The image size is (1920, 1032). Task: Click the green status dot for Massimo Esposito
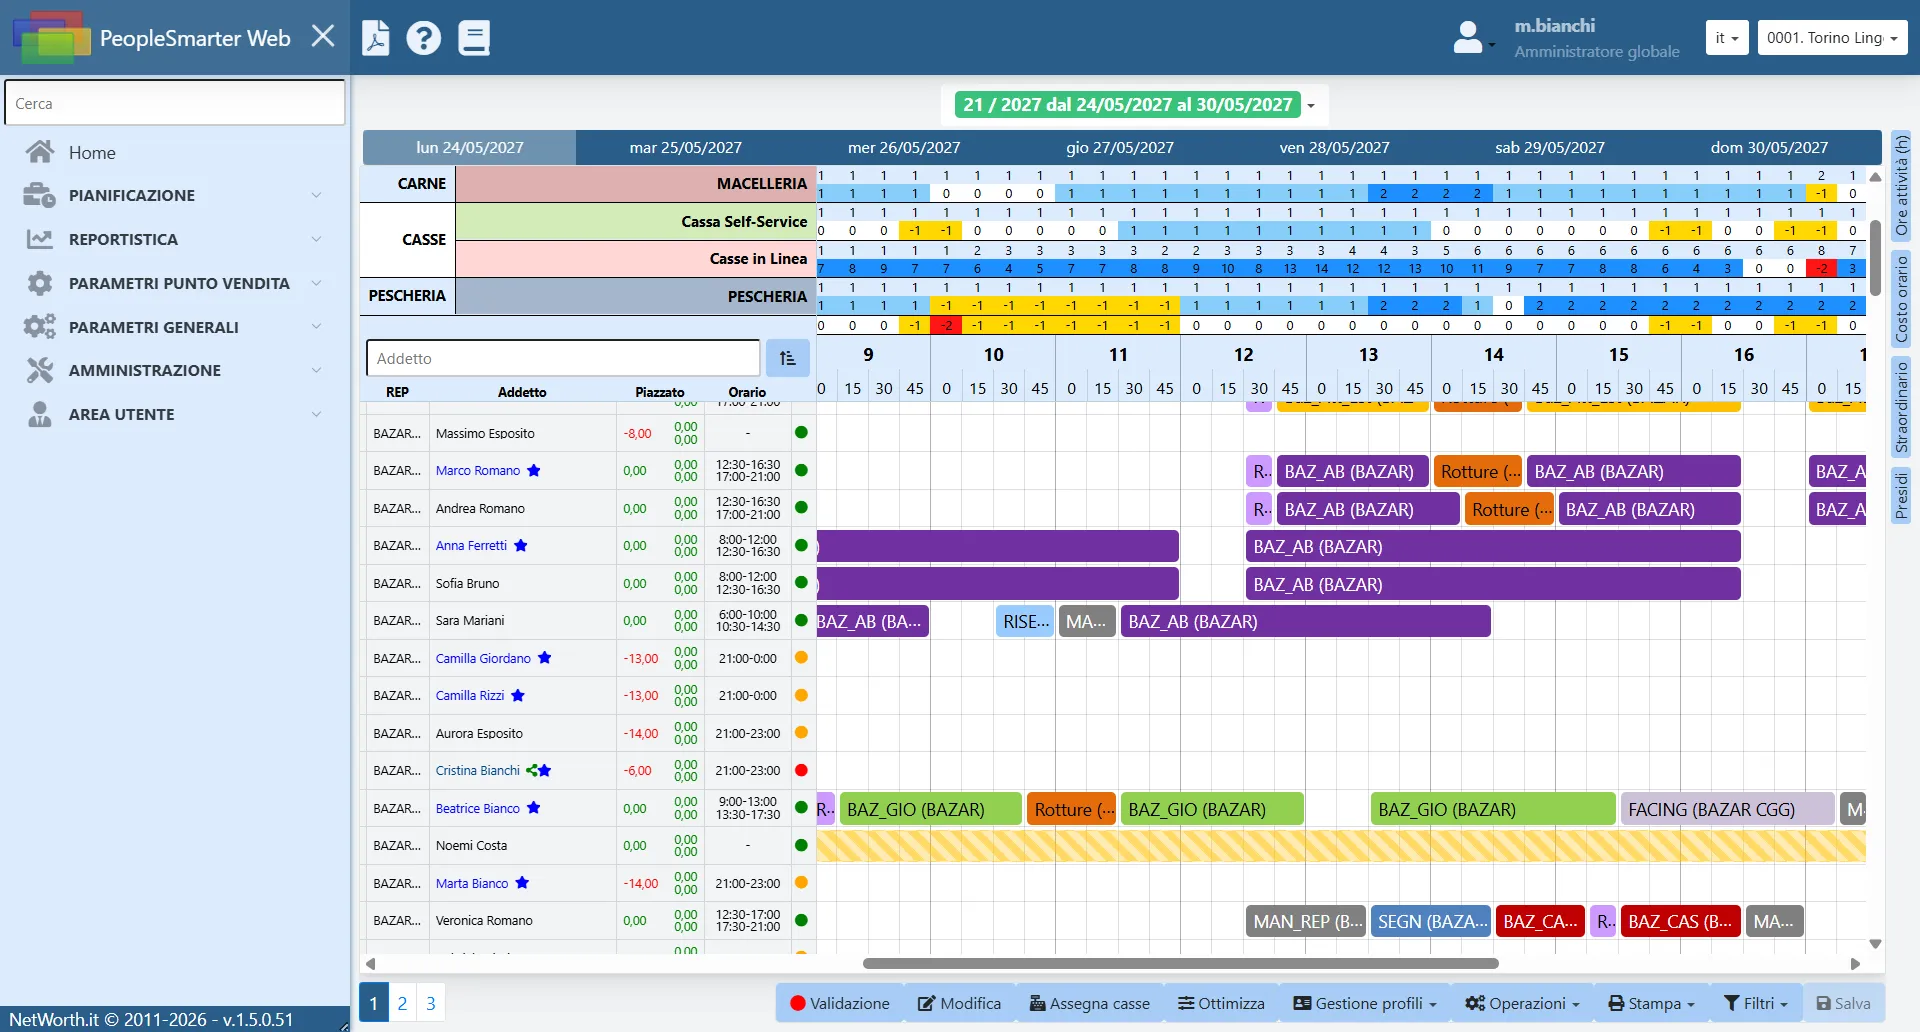[801, 433]
